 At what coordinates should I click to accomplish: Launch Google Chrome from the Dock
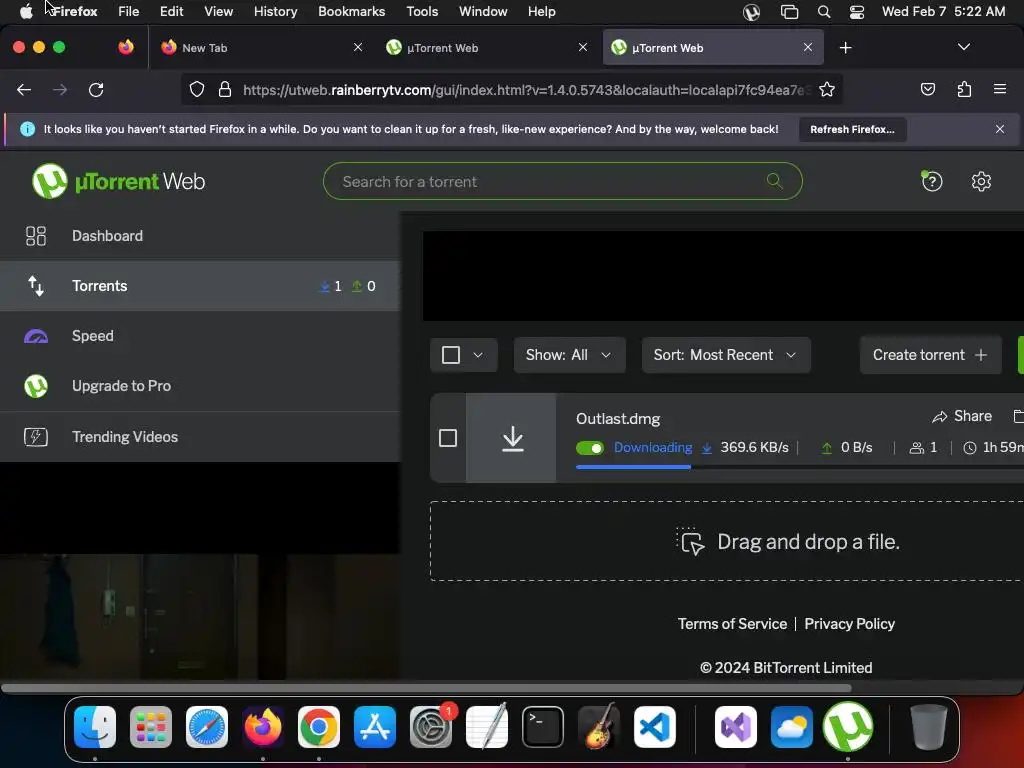tap(319, 726)
